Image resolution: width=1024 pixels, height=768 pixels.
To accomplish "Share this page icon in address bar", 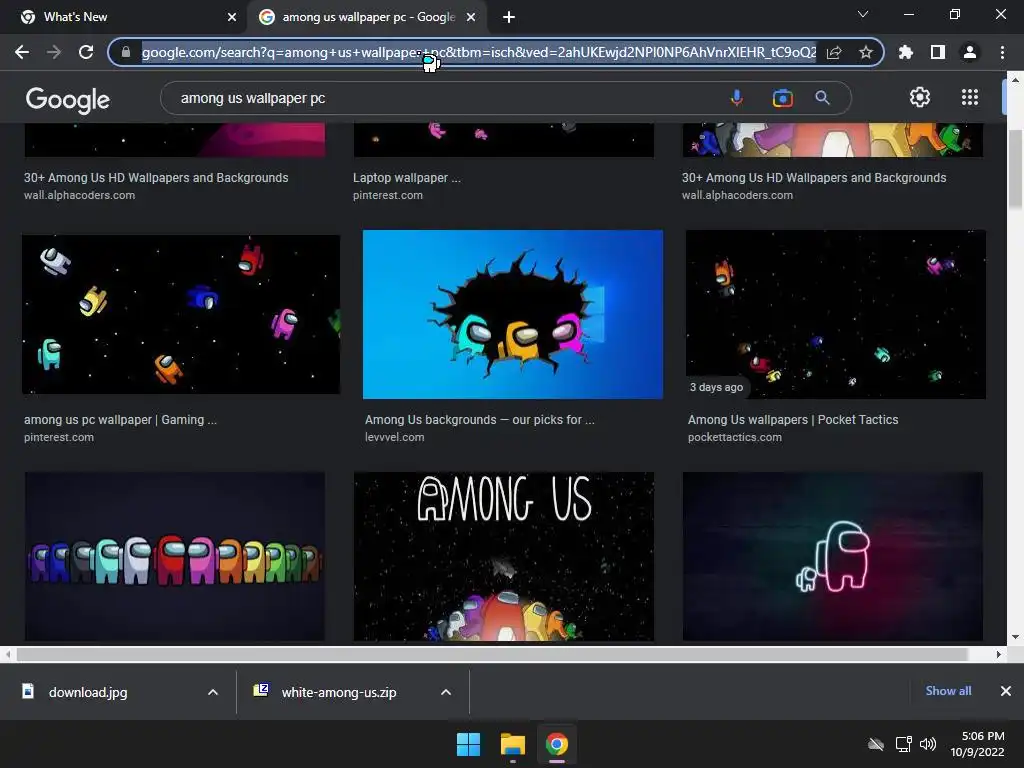I will 834,52.
